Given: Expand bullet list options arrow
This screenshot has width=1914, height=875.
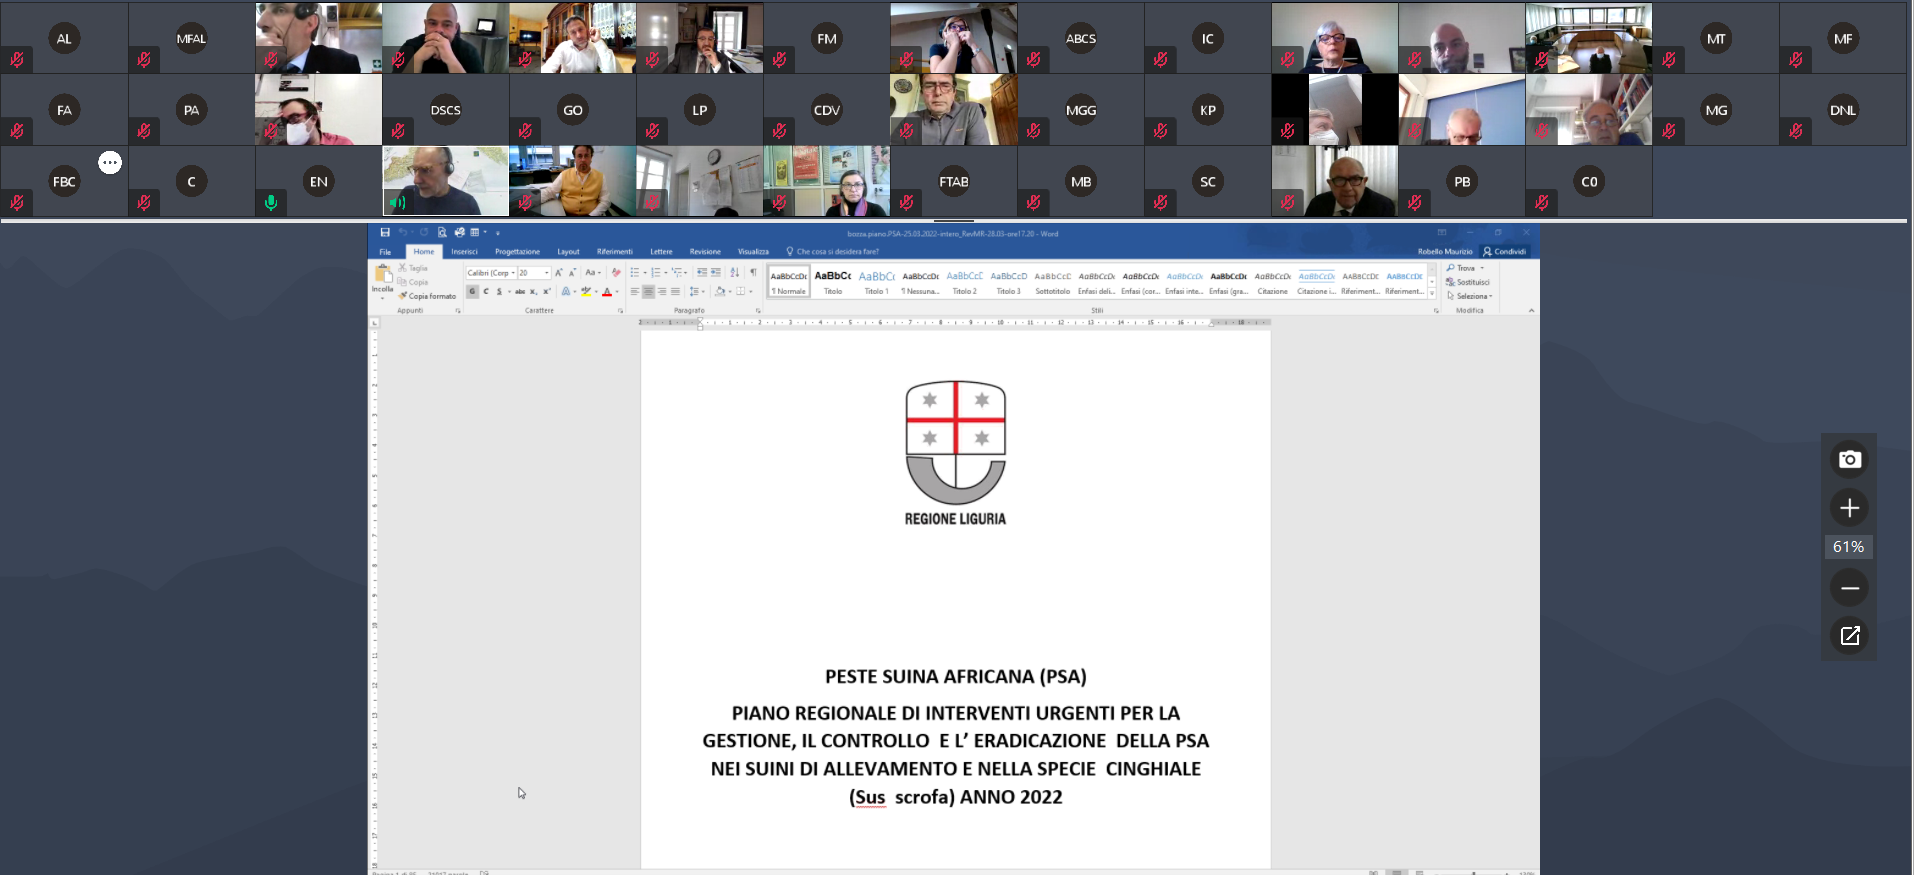Looking at the screenshot, I should pos(645,273).
